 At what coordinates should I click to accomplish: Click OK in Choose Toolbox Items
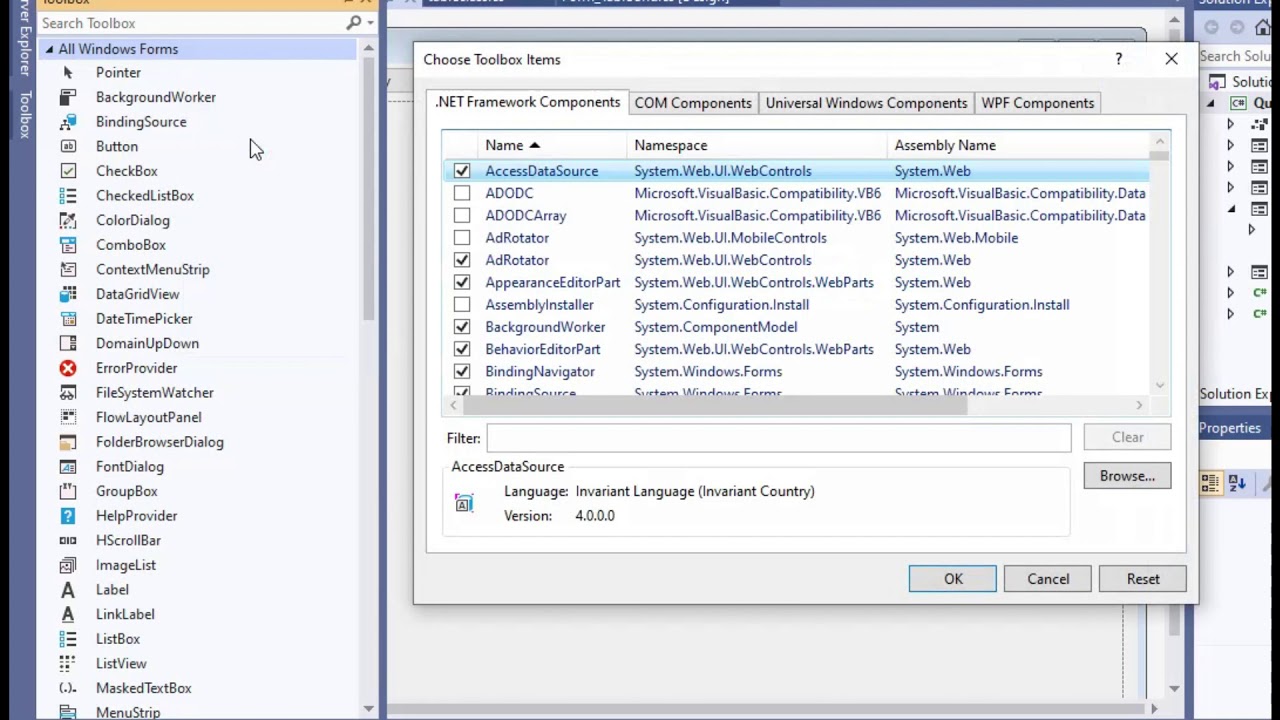pos(953,579)
